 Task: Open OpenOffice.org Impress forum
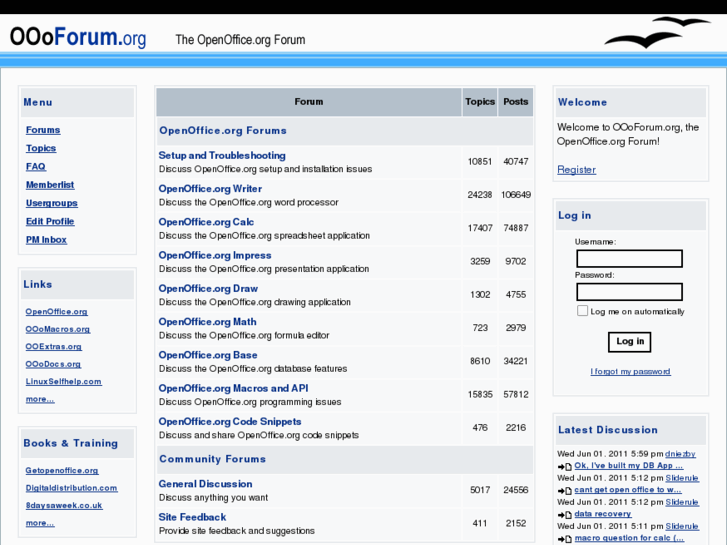pyautogui.click(x=215, y=255)
